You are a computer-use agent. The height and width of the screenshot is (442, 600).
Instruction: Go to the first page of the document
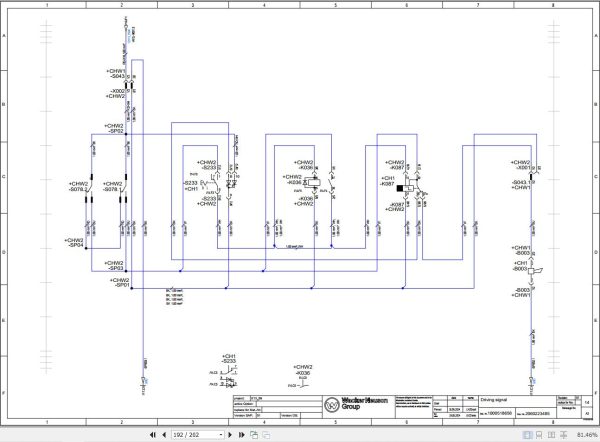pyautogui.click(x=153, y=435)
